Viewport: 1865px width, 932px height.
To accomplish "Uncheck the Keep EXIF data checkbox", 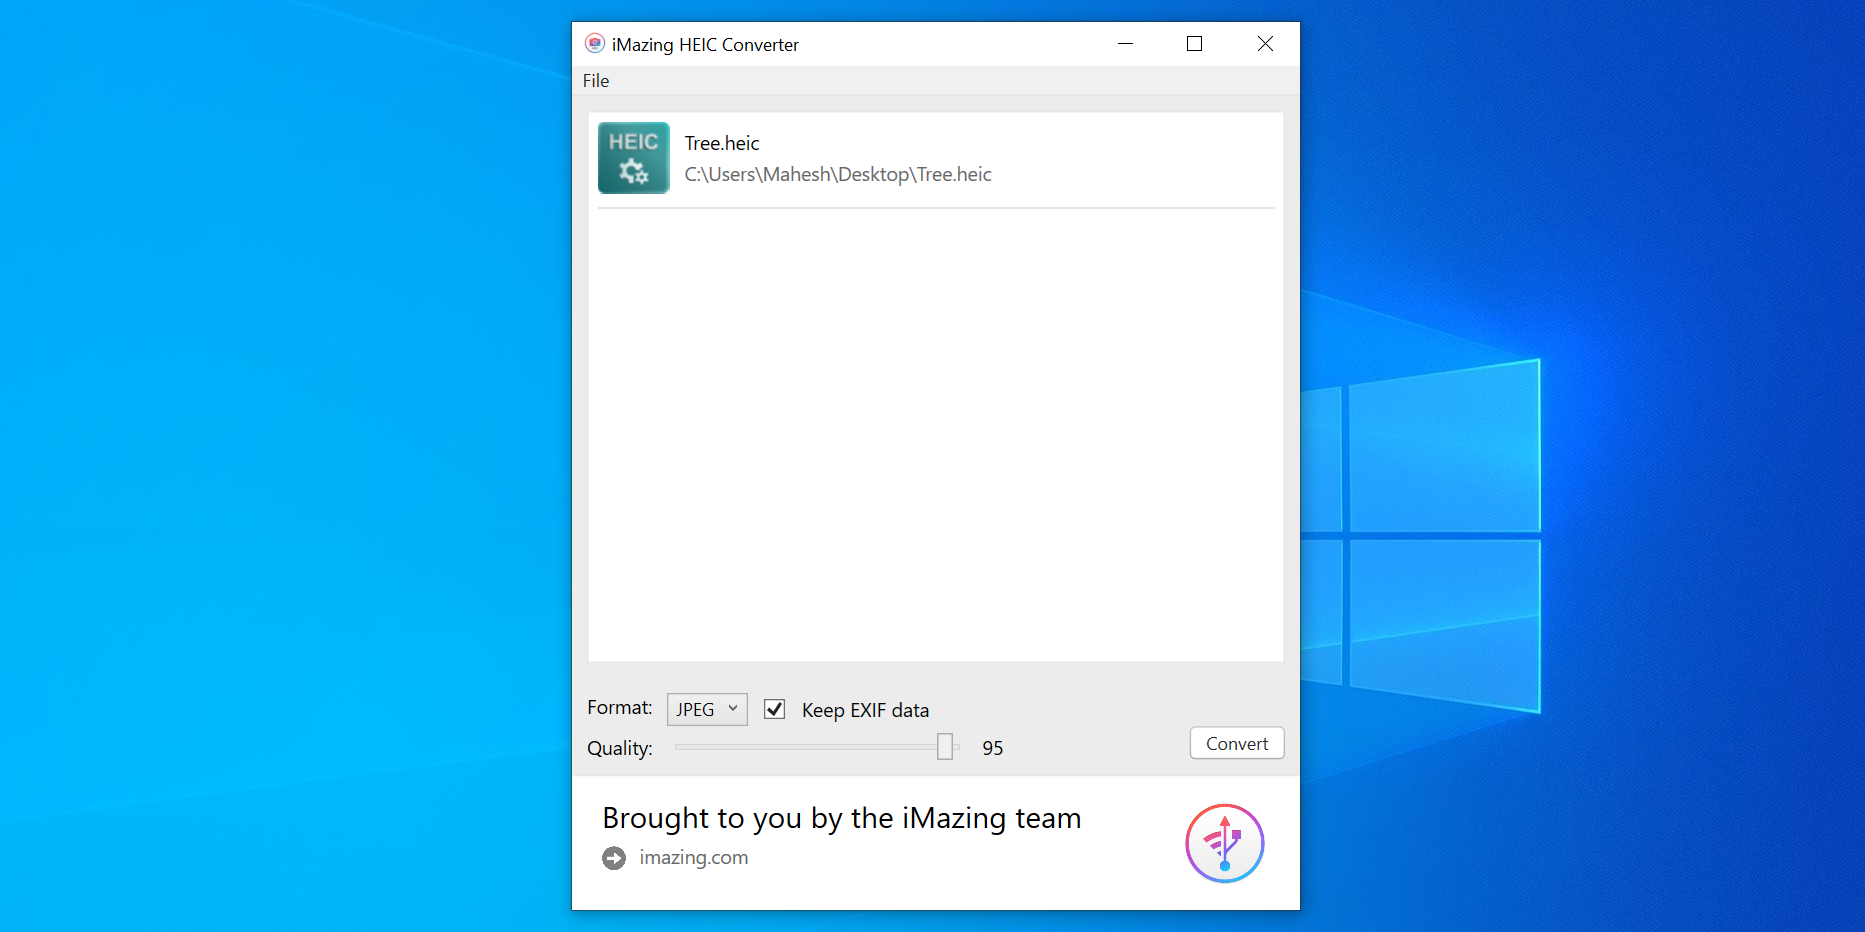I will (x=774, y=709).
